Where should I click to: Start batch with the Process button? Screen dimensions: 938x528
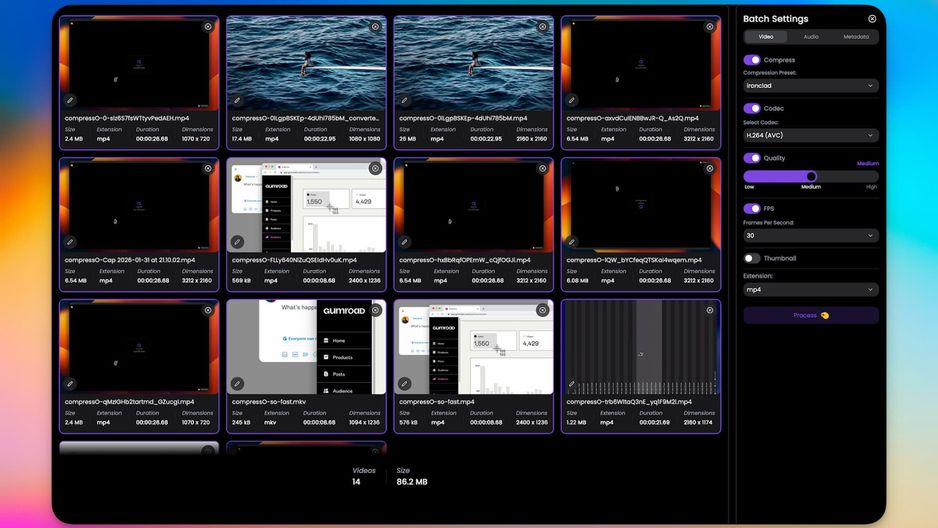point(811,315)
